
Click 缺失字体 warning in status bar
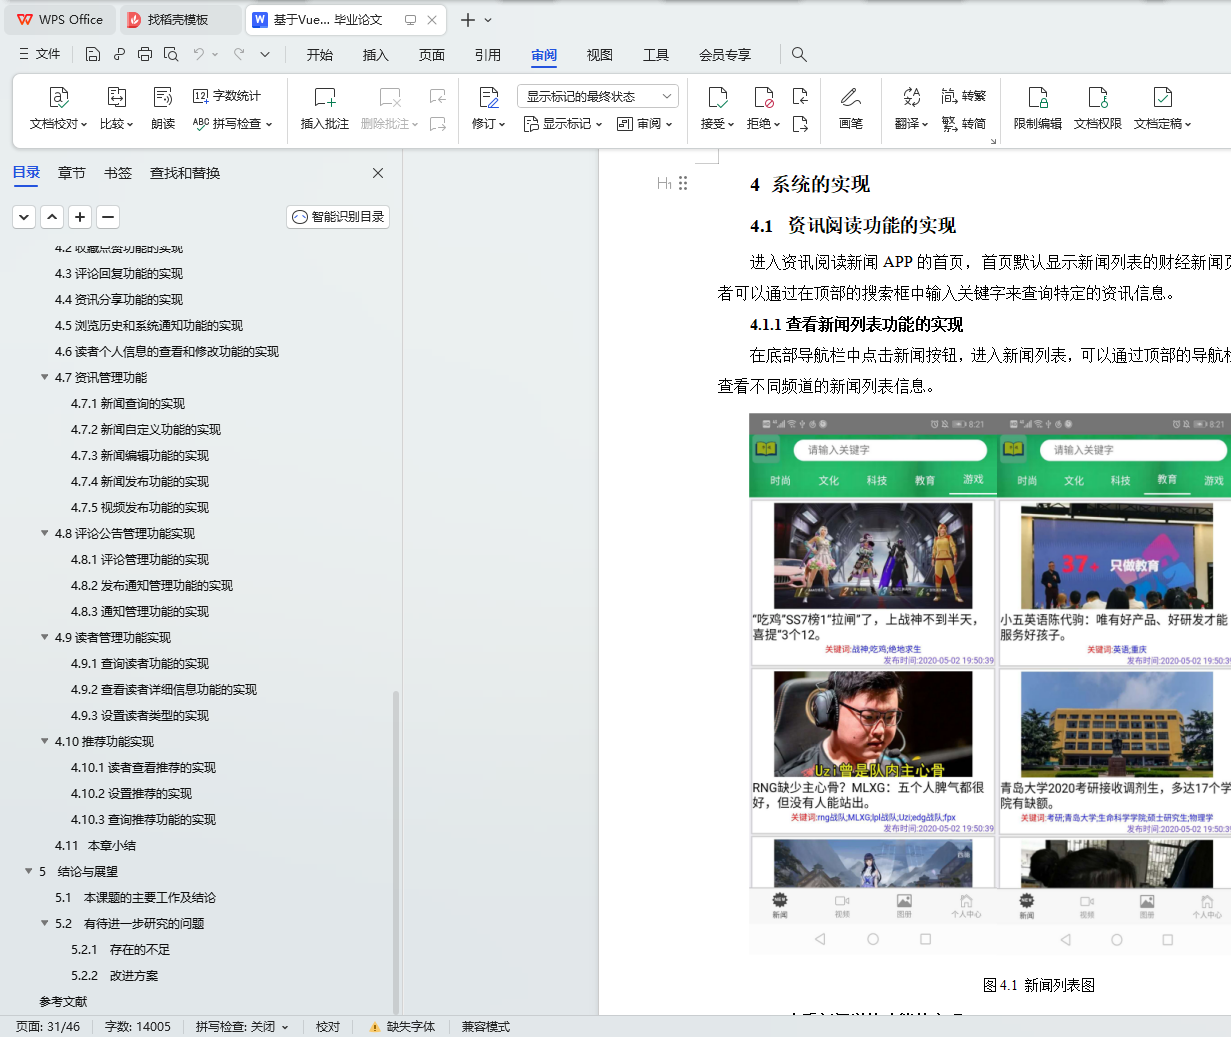click(403, 1027)
